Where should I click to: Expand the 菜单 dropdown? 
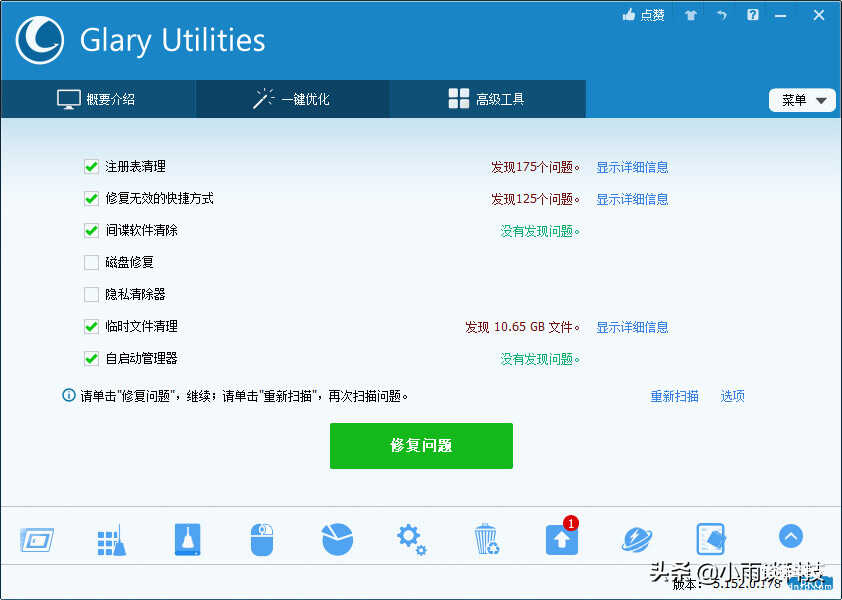[x=802, y=100]
